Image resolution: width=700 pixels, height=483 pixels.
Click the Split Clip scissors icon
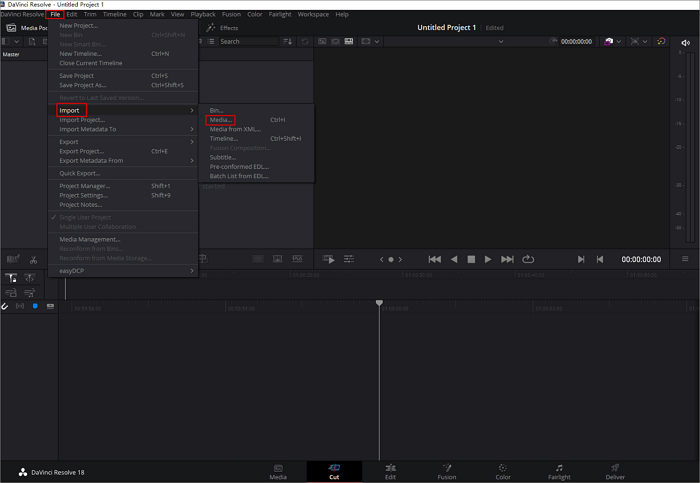pos(33,260)
